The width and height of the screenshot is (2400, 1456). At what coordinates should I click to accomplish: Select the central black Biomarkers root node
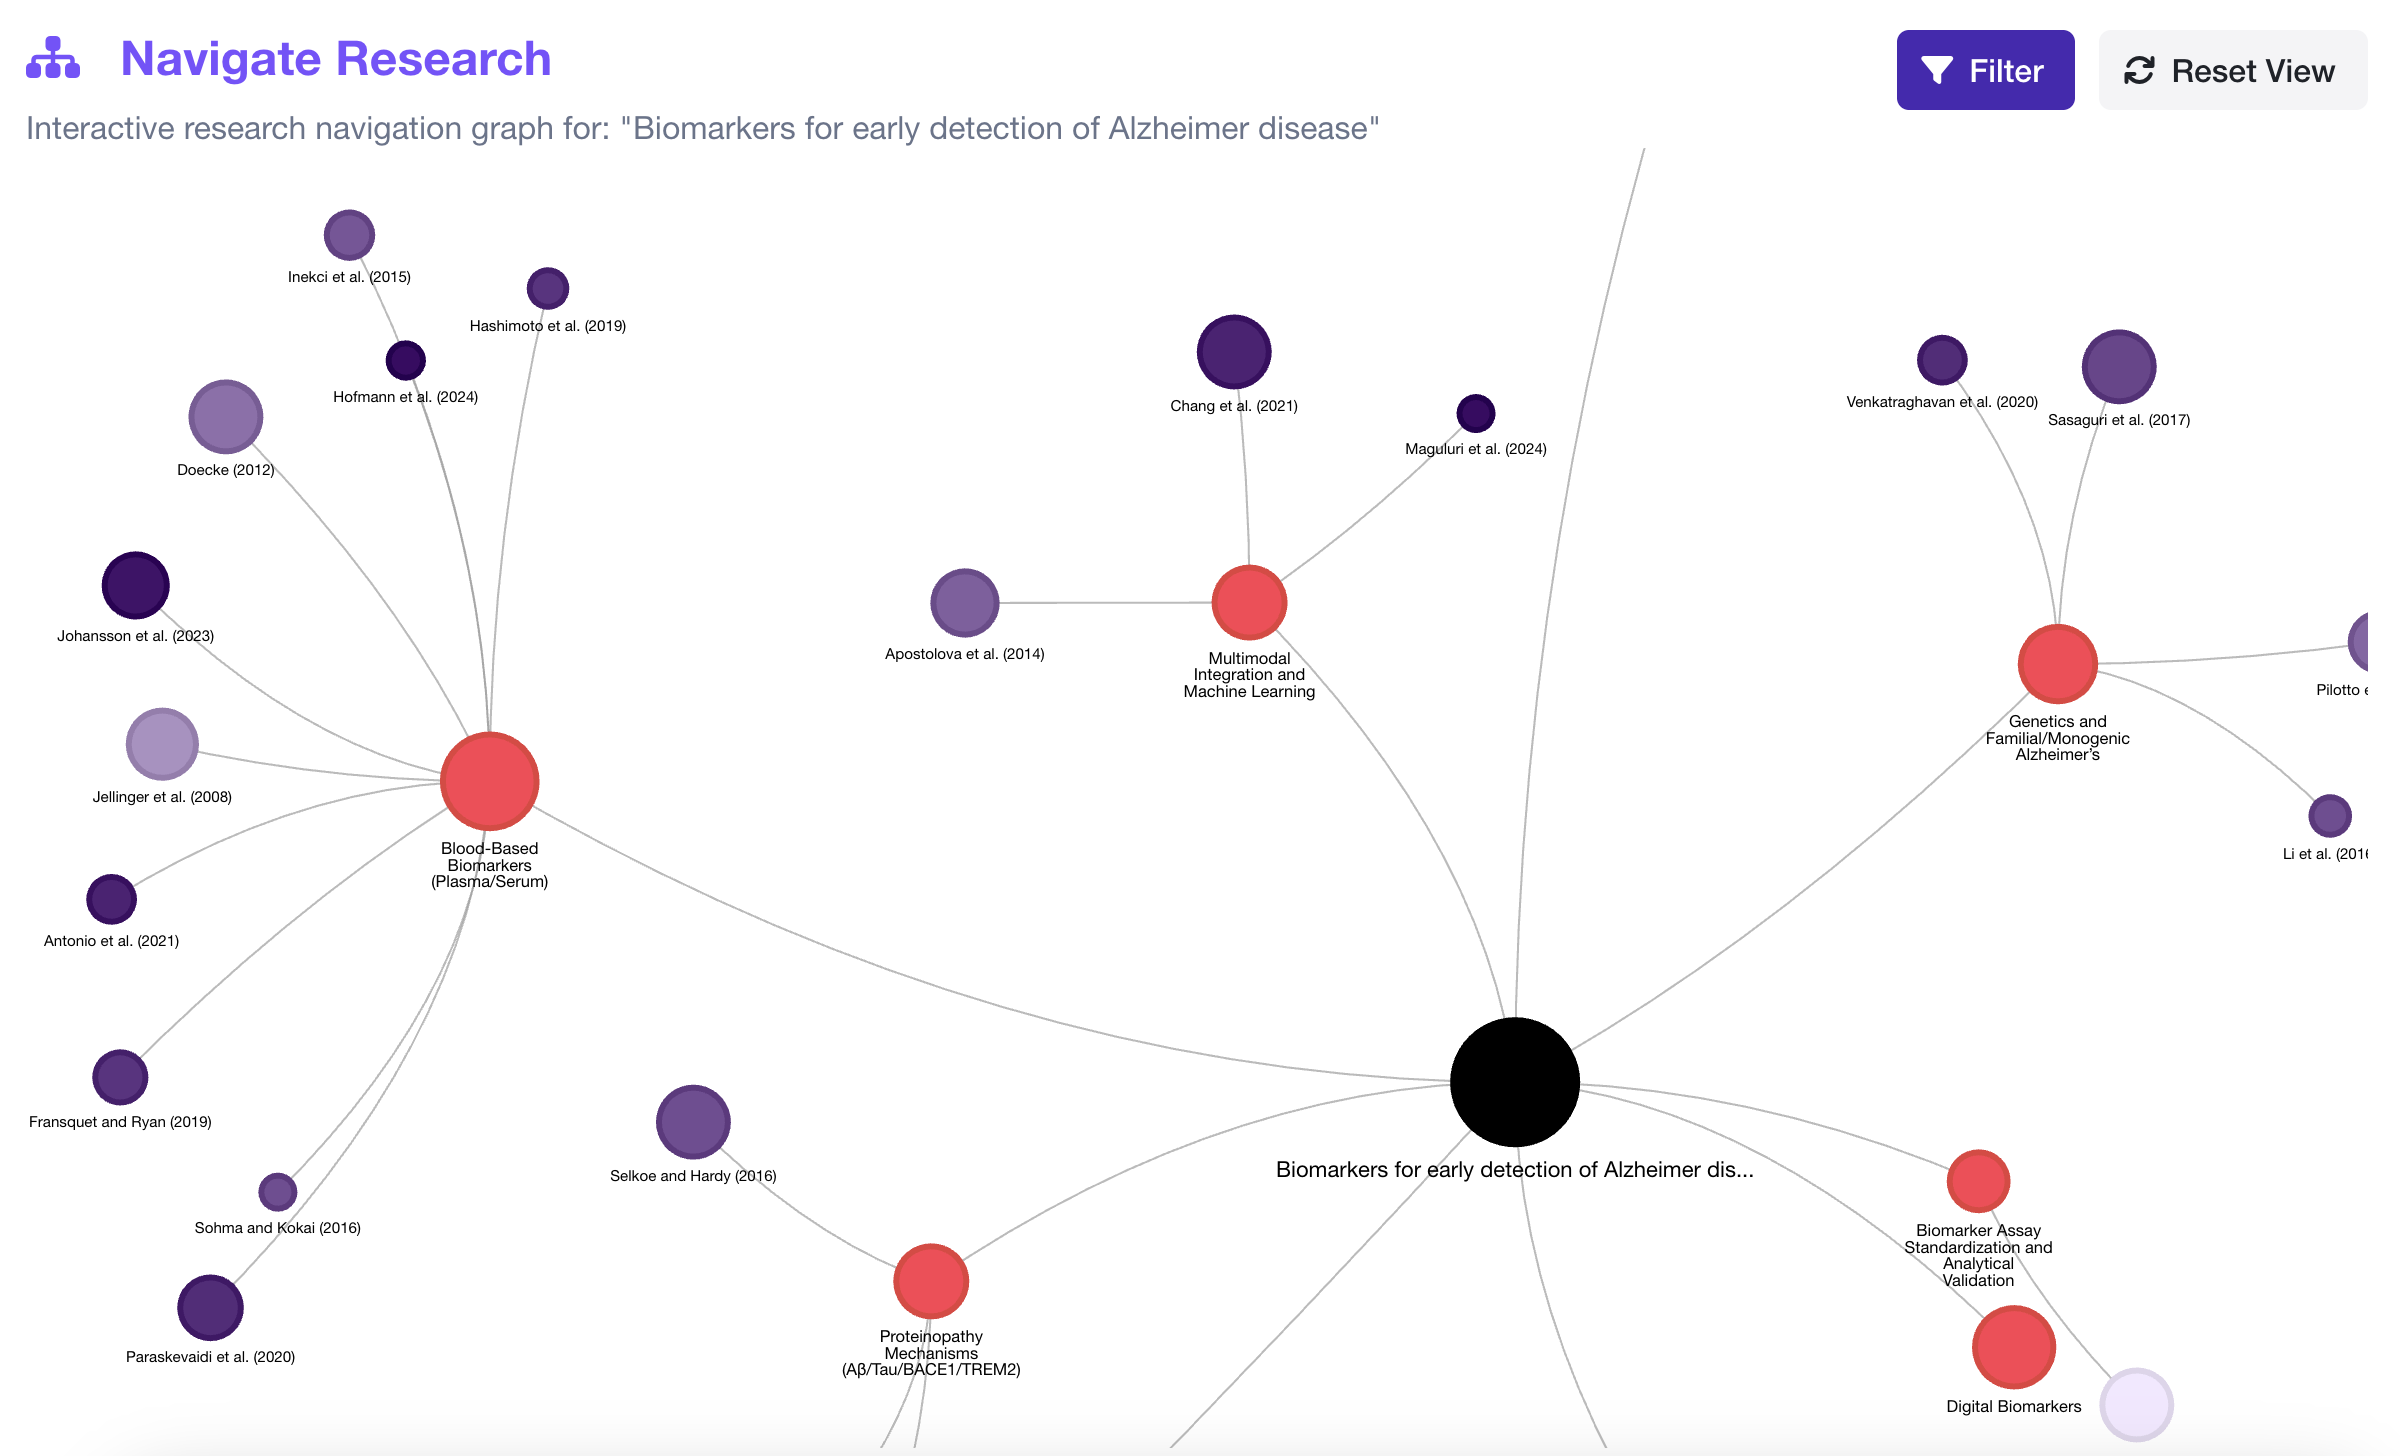pyautogui.click(x=1514, y=1081)
